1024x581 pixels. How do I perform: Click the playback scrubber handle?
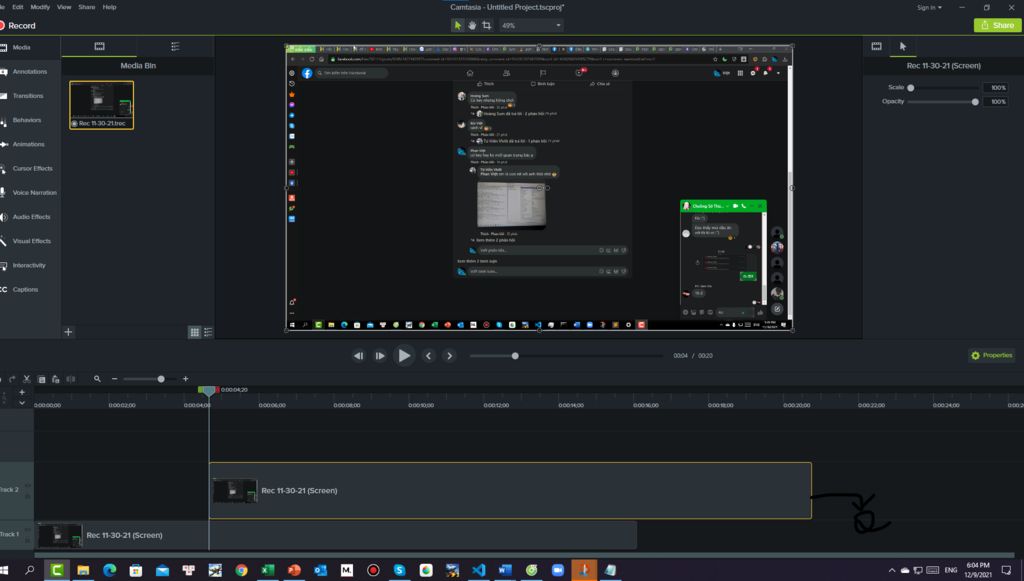click(515, 356)
